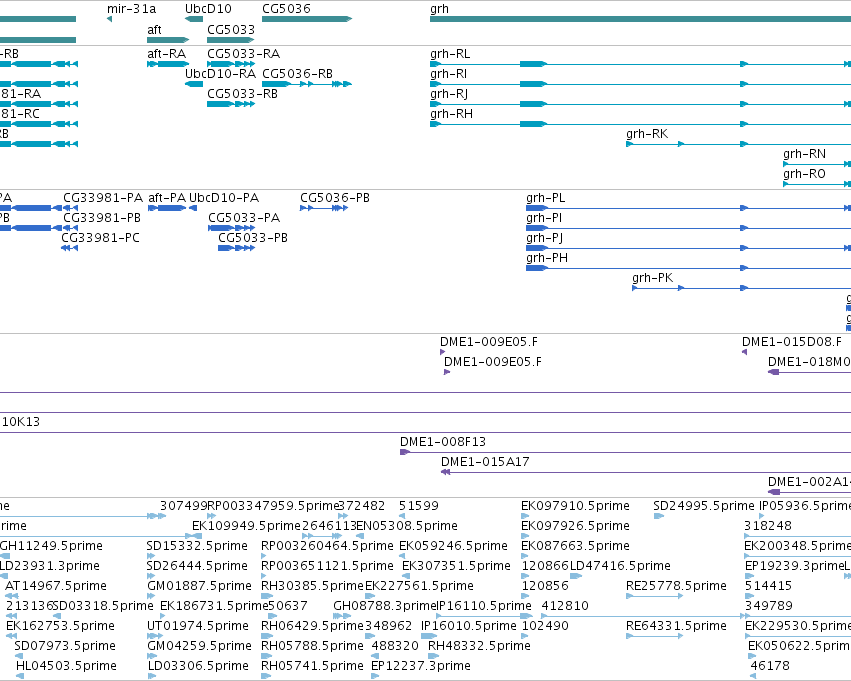Select EST RH06429.5prime

[313, 627]
